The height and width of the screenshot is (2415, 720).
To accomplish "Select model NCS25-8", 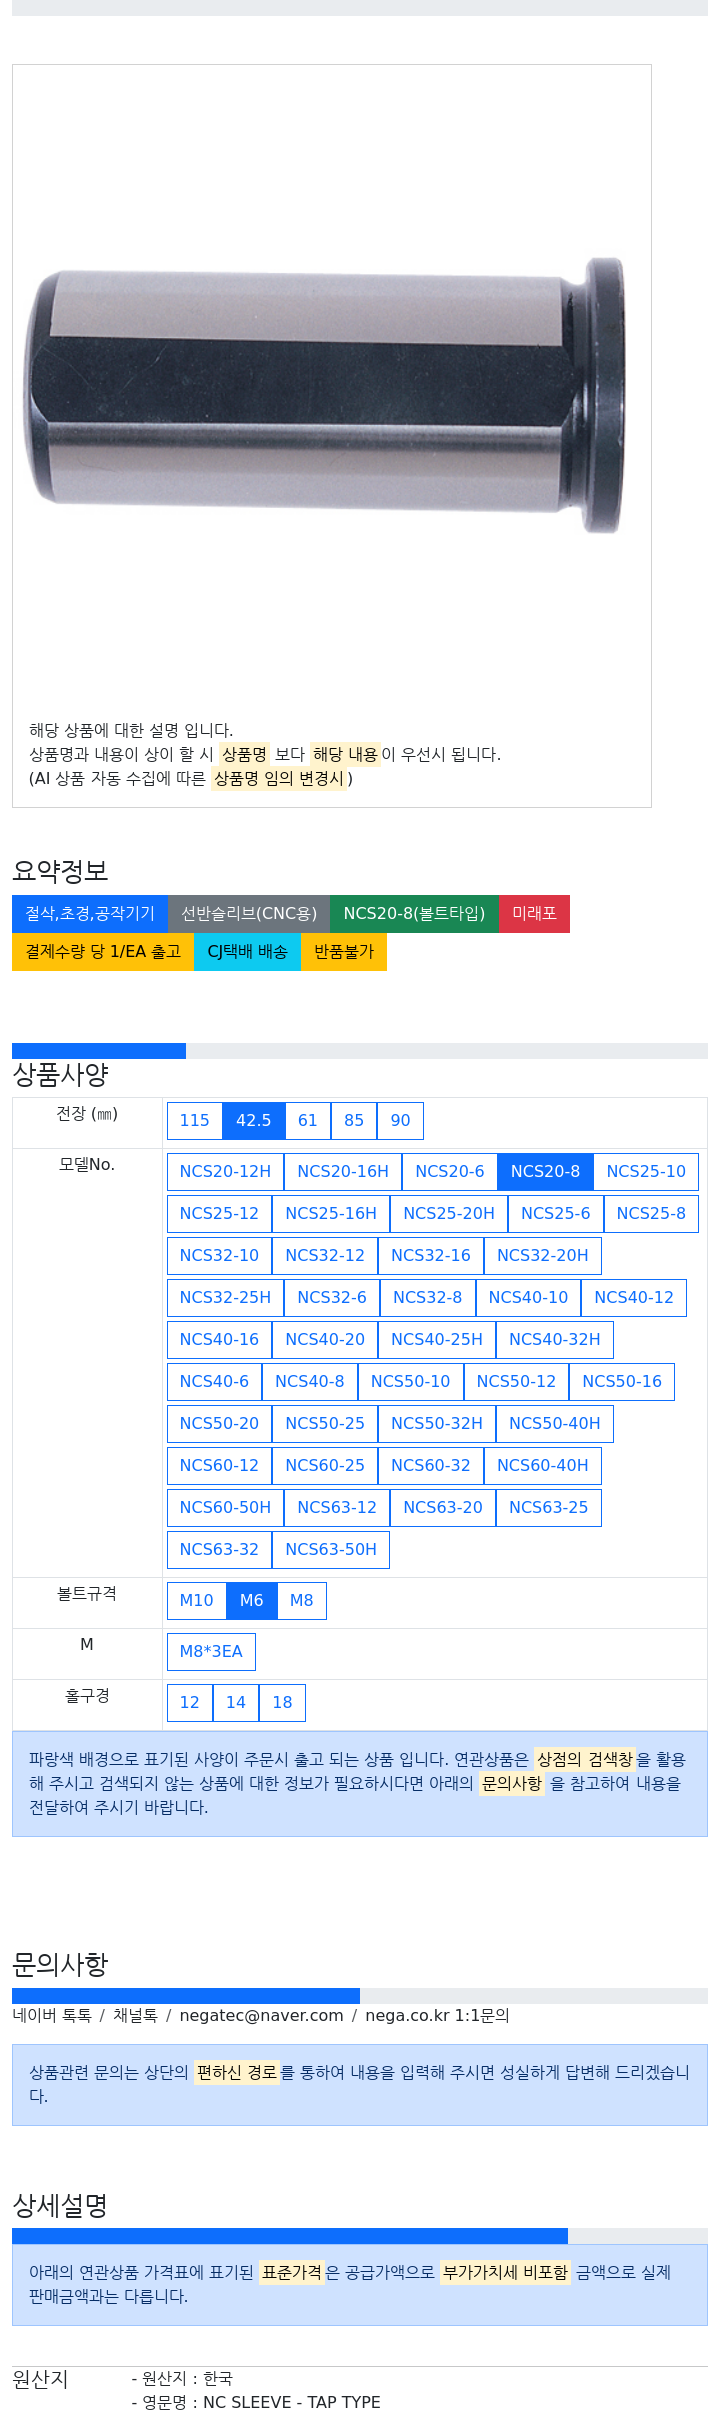I will click(651, 1214).
